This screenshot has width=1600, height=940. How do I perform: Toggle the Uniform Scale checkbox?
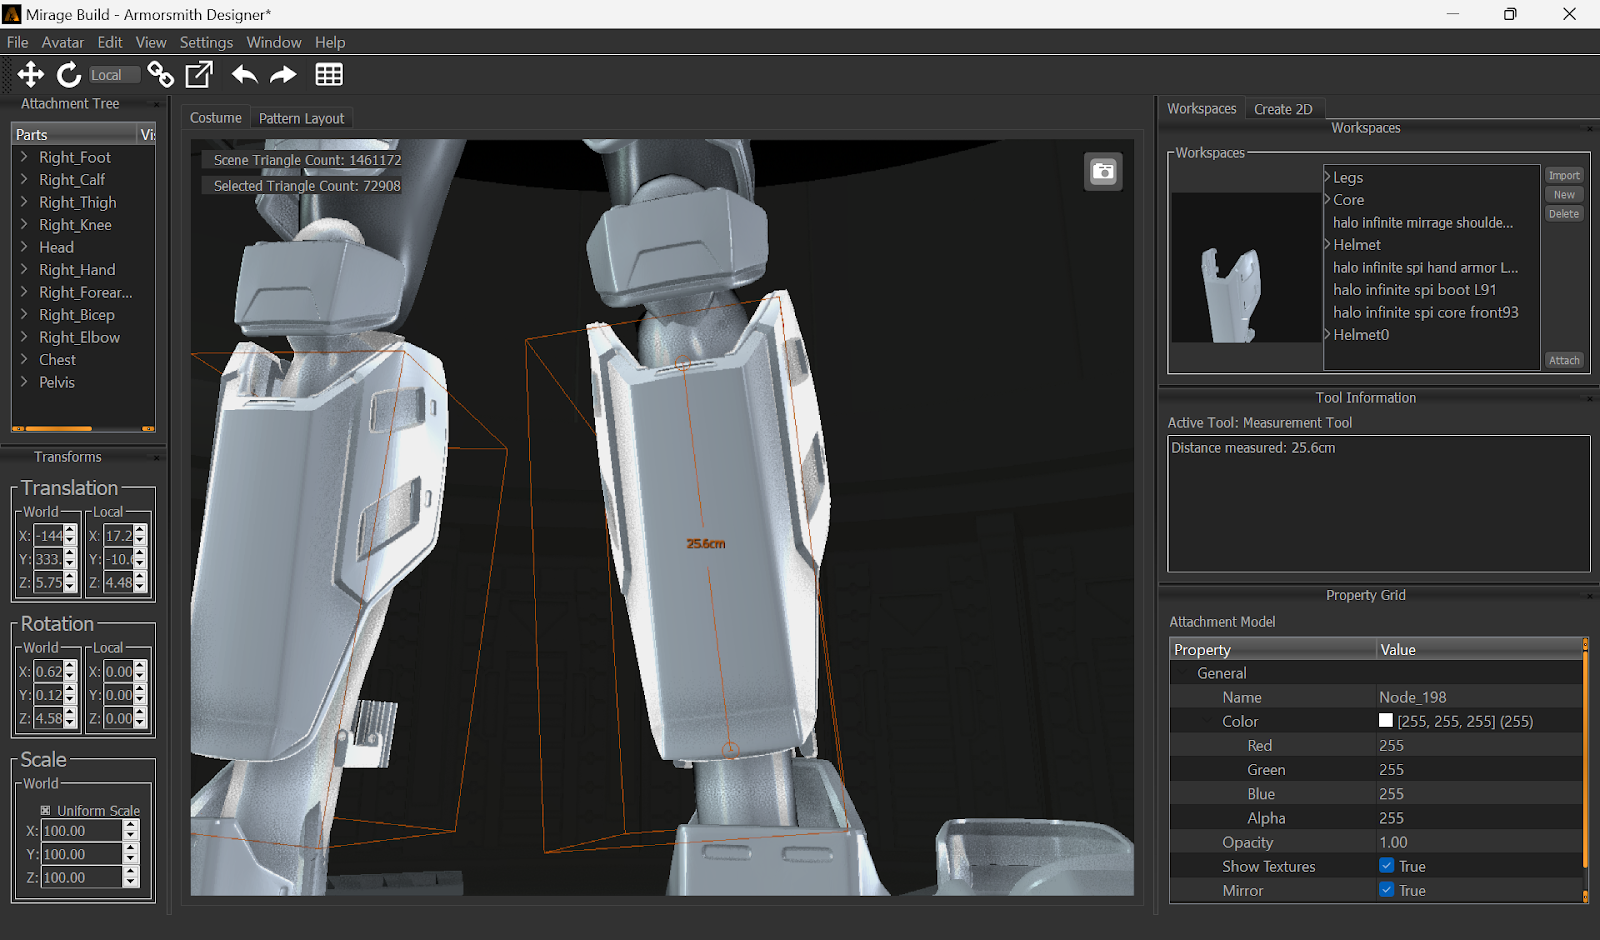[x=45, y=810]
